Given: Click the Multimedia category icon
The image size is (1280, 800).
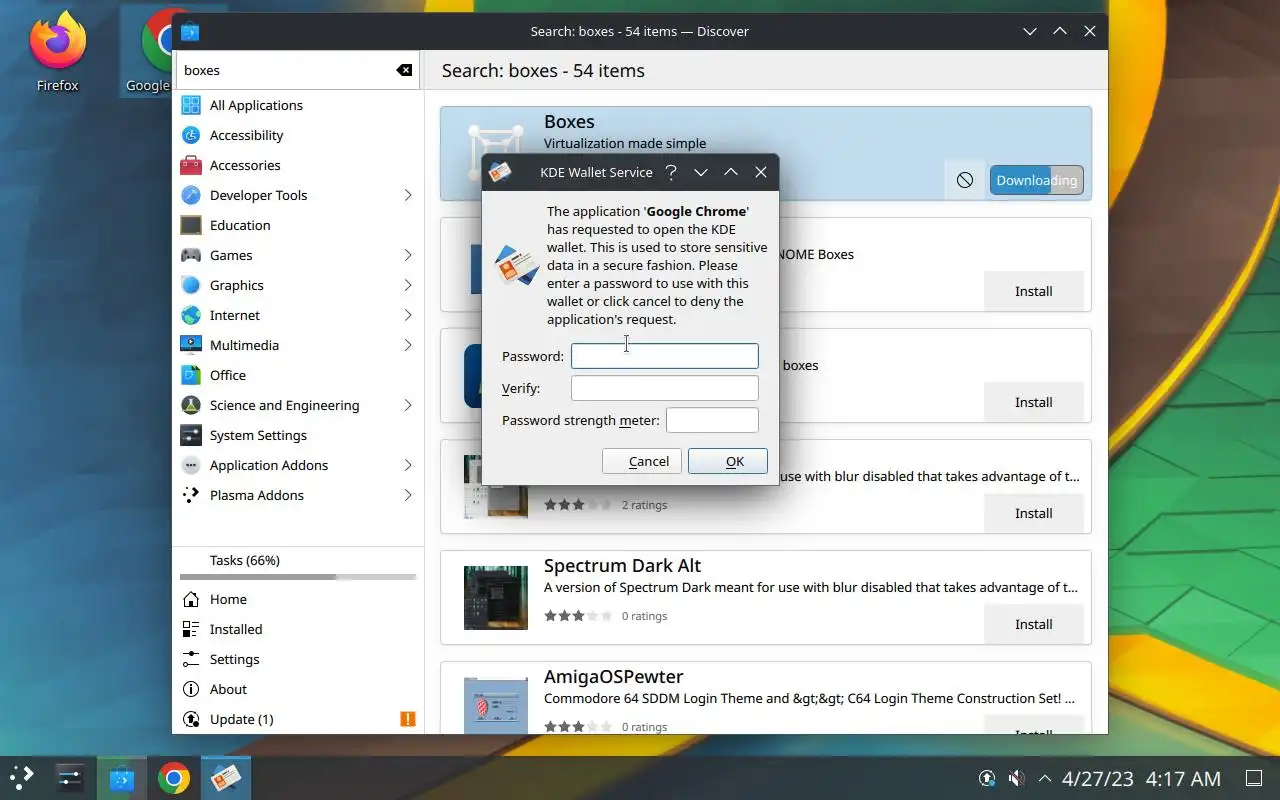Looking at the screenshot, I should click(191, 345).
